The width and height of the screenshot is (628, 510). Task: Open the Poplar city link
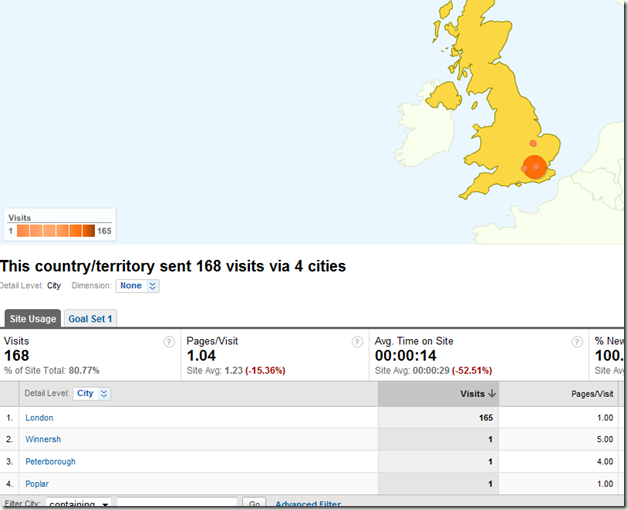point(37,484)
